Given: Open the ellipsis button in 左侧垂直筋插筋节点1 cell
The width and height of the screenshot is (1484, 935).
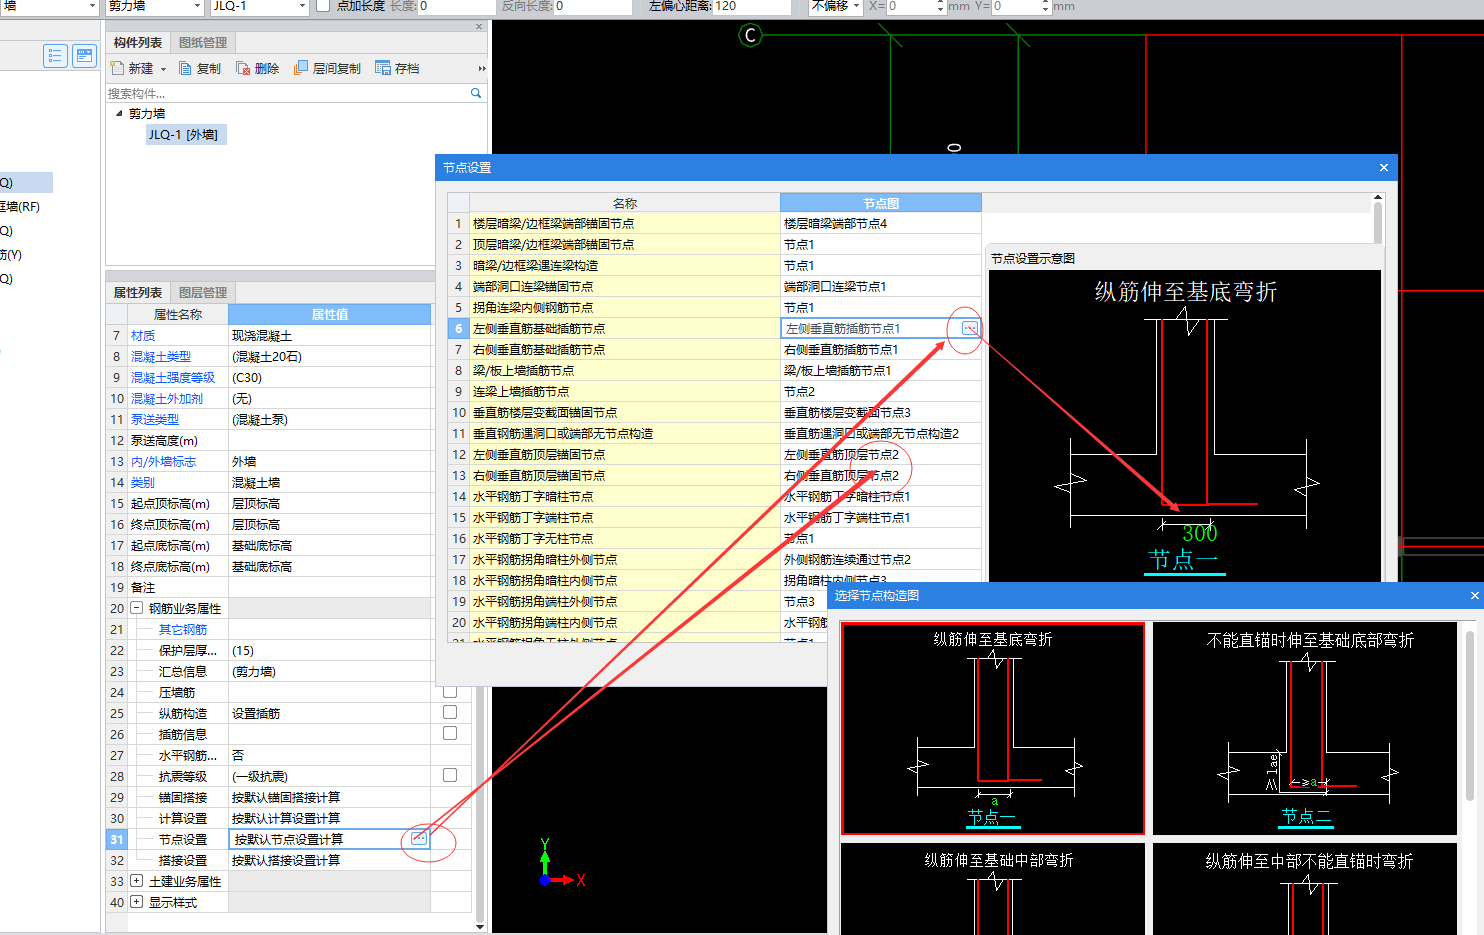Looking at the screenshot, I should tap(969, 328).
